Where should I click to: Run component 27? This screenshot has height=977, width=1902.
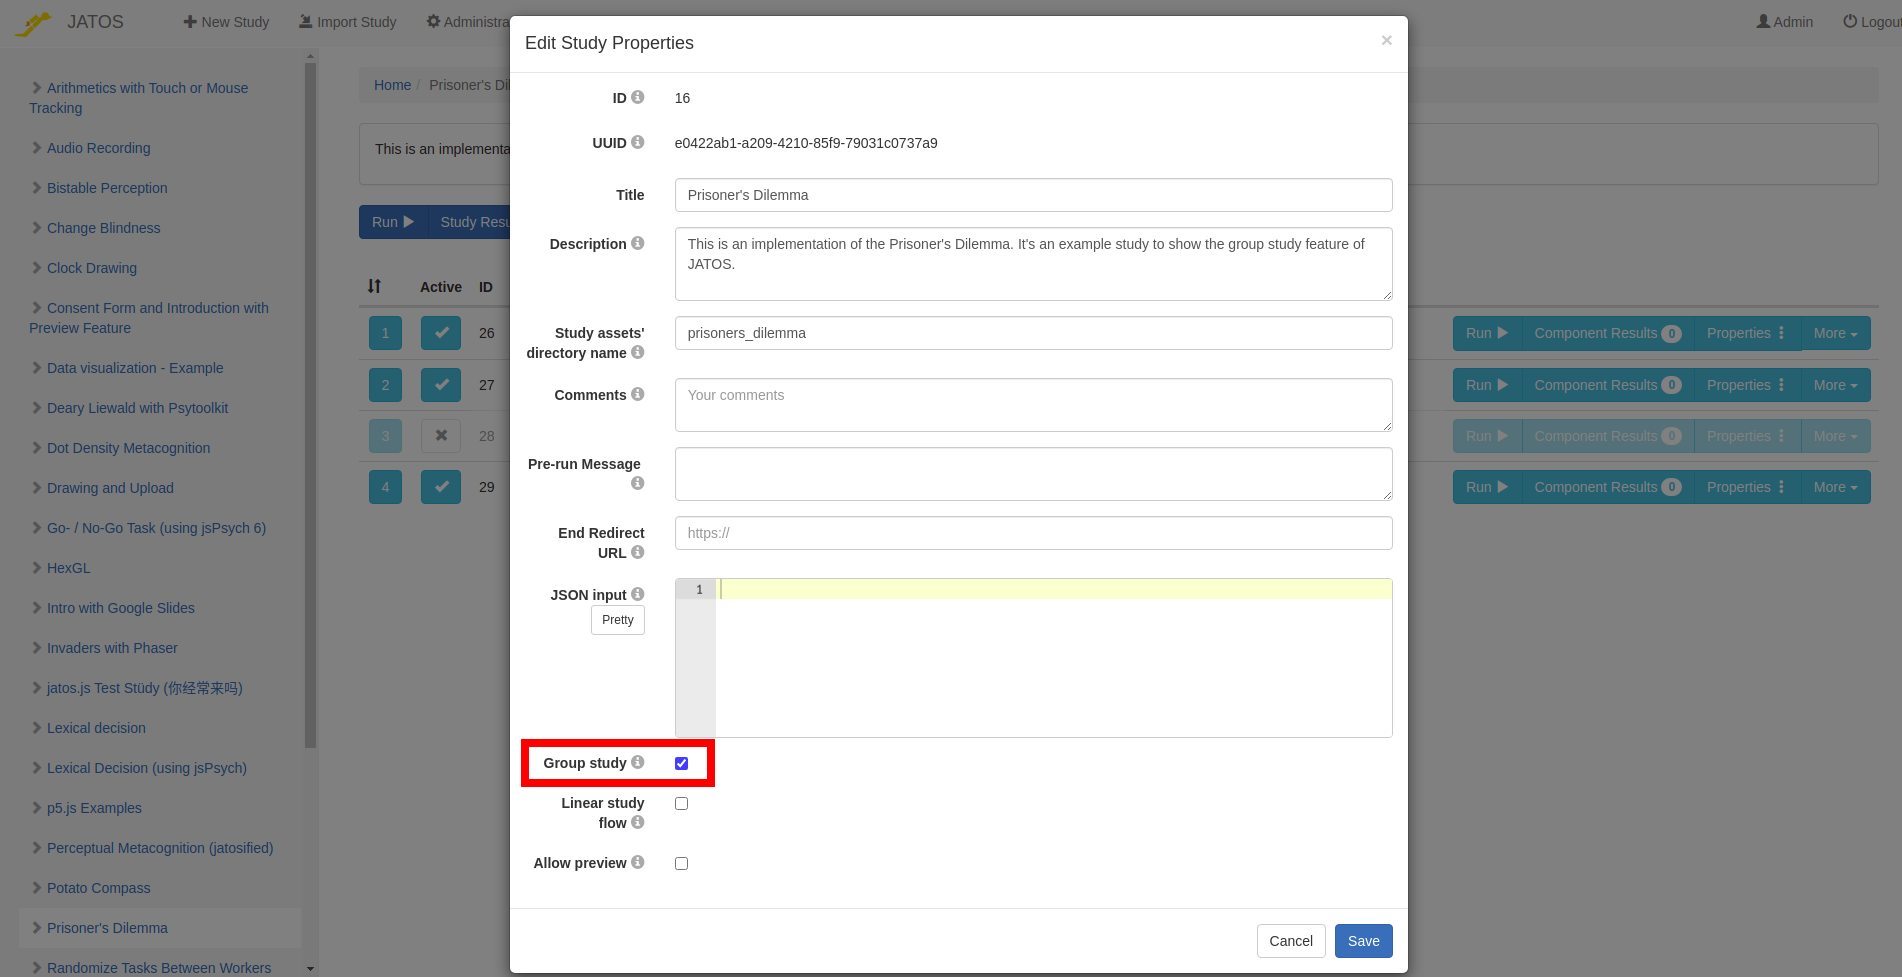click(1487, 385)
